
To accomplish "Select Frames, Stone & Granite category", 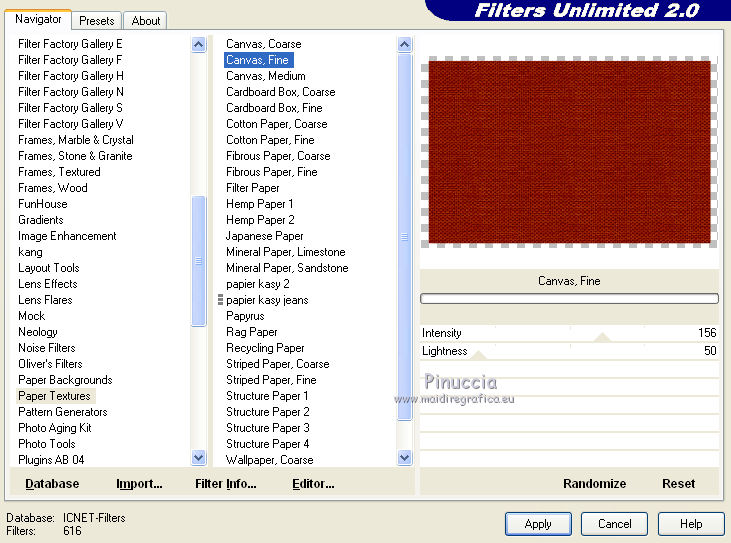I will pyautogui.click(x=75, y=156).
